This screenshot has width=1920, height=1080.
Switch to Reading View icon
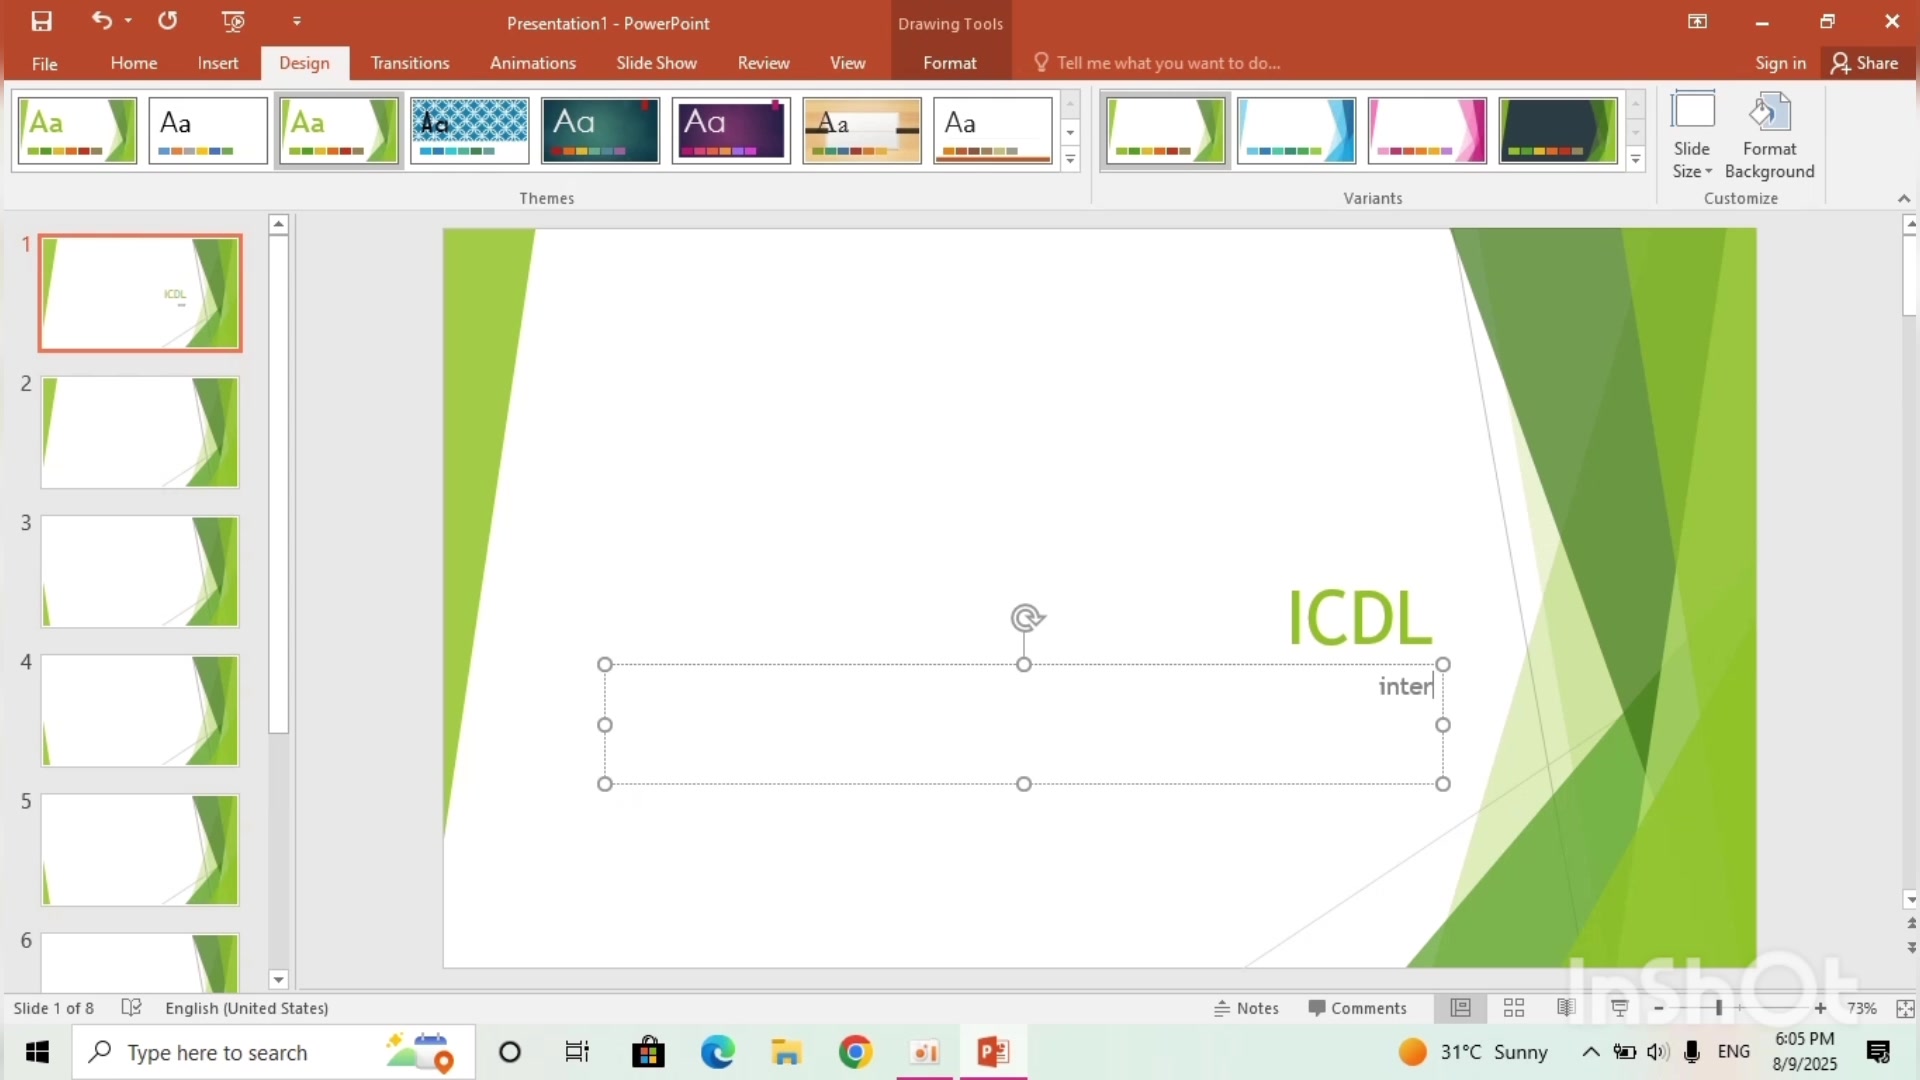[x=1566, y=1008]
